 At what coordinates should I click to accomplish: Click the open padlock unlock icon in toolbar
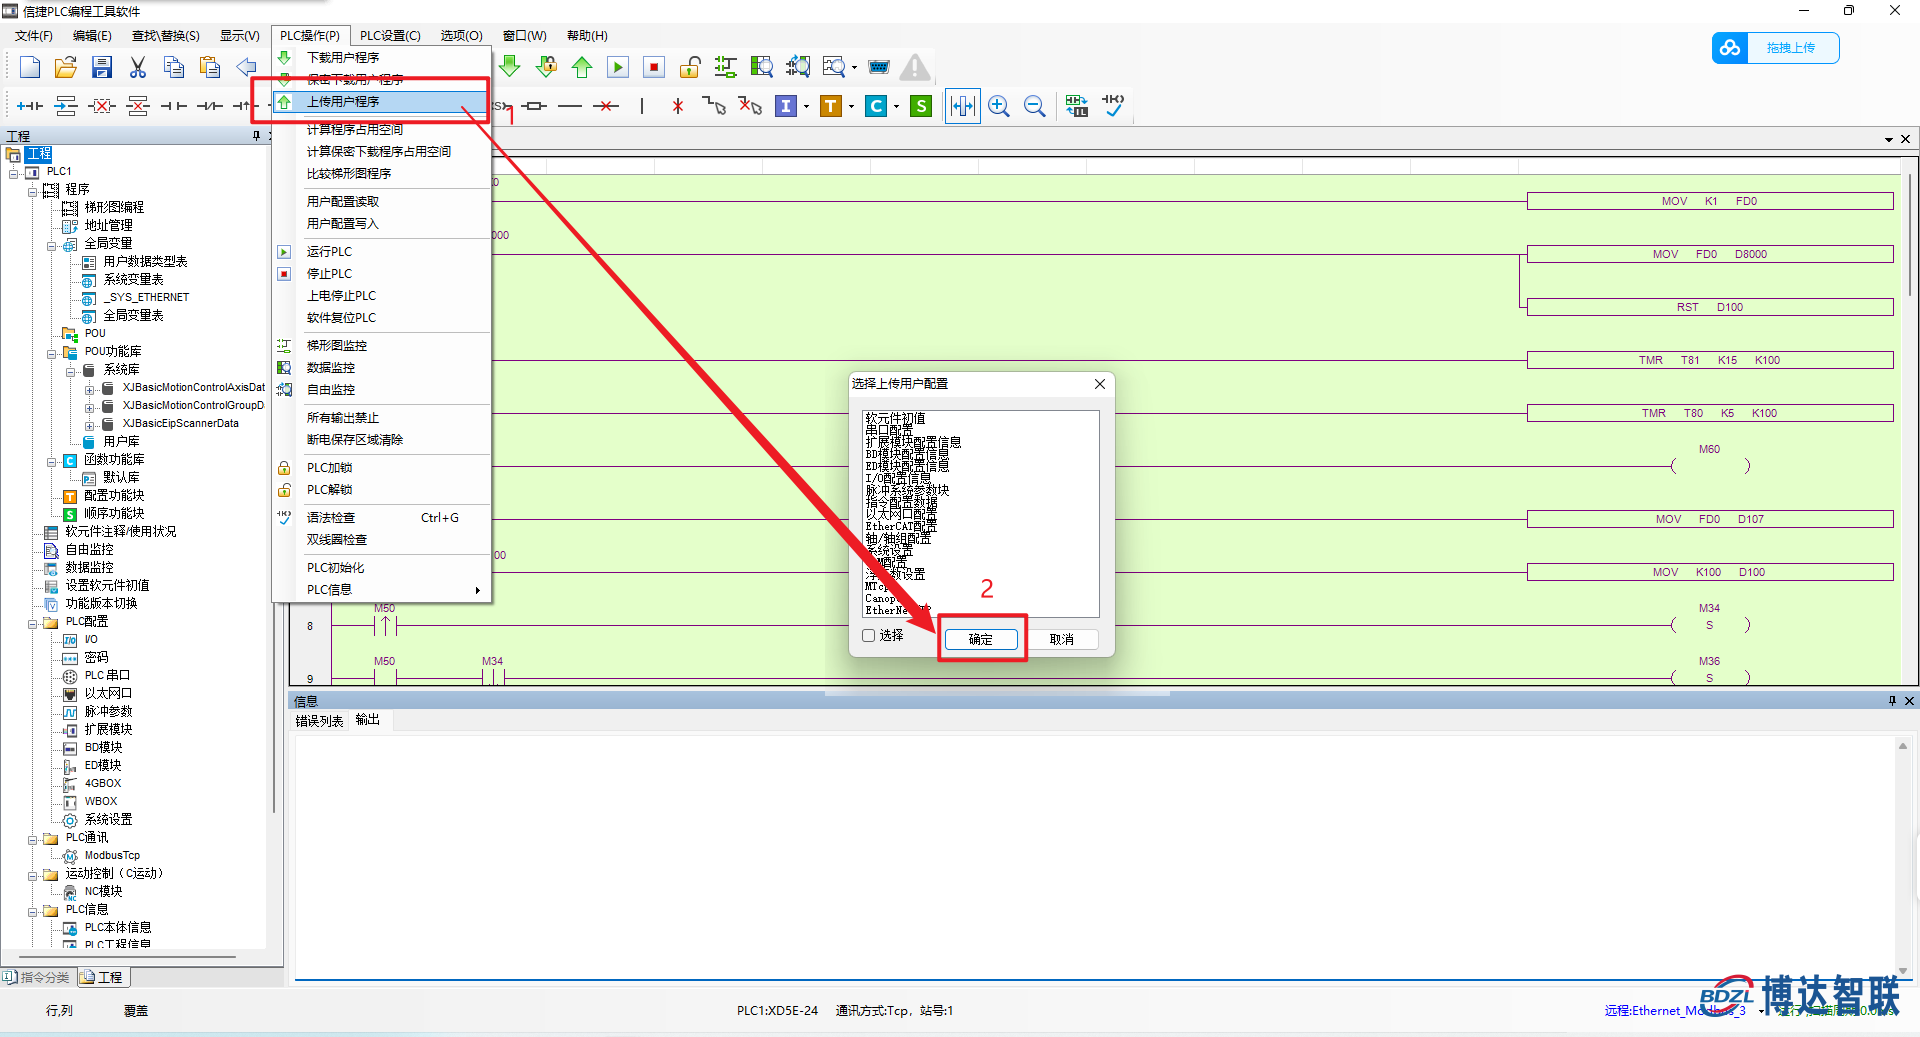tap(690, 67)
